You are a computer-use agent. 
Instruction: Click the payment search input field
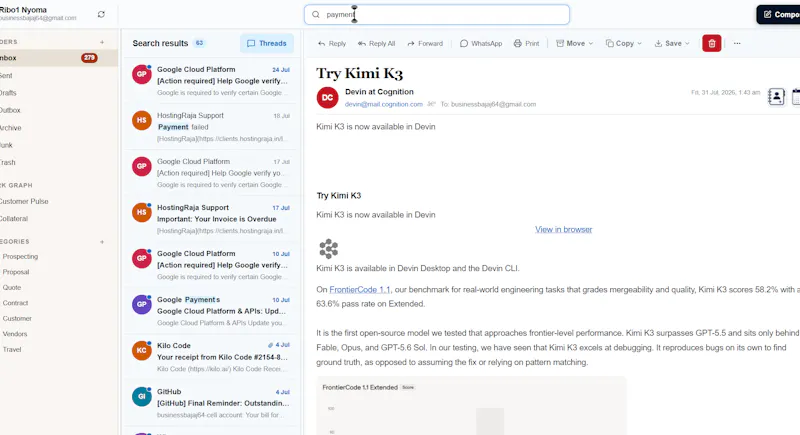click(x=437, y=15)
